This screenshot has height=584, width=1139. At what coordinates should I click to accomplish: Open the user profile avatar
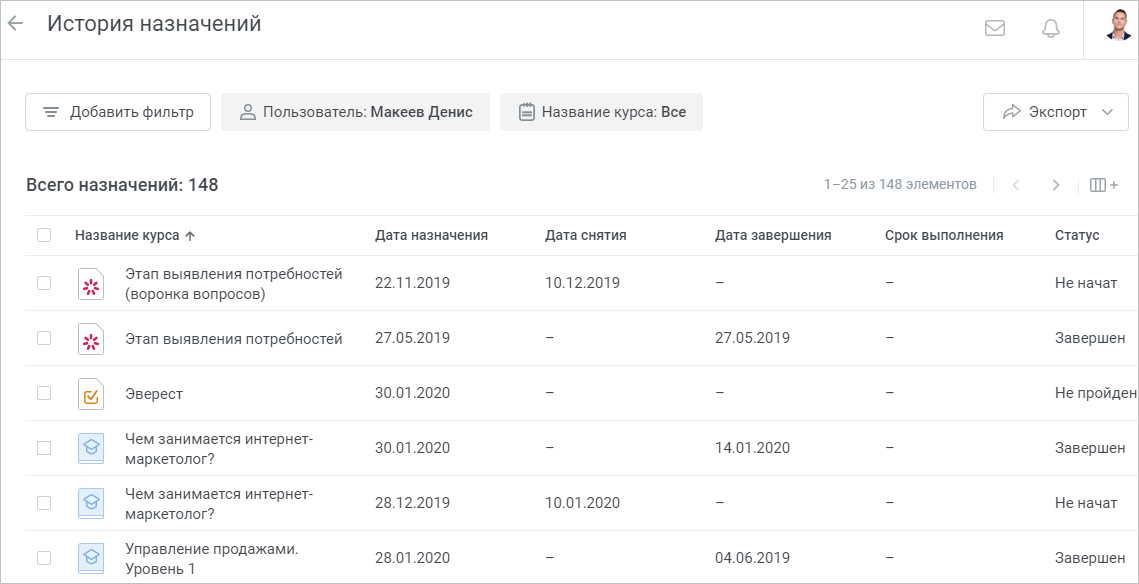tap(1119, 25)
